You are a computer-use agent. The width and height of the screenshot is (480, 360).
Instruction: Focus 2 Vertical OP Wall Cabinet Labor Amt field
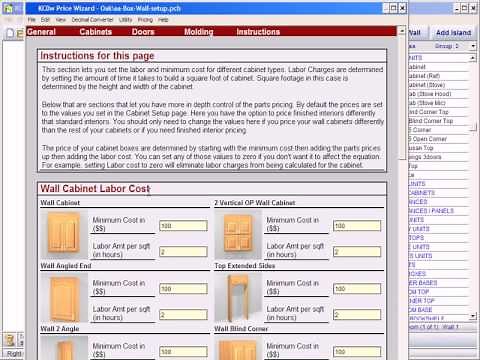click(357, 252)
